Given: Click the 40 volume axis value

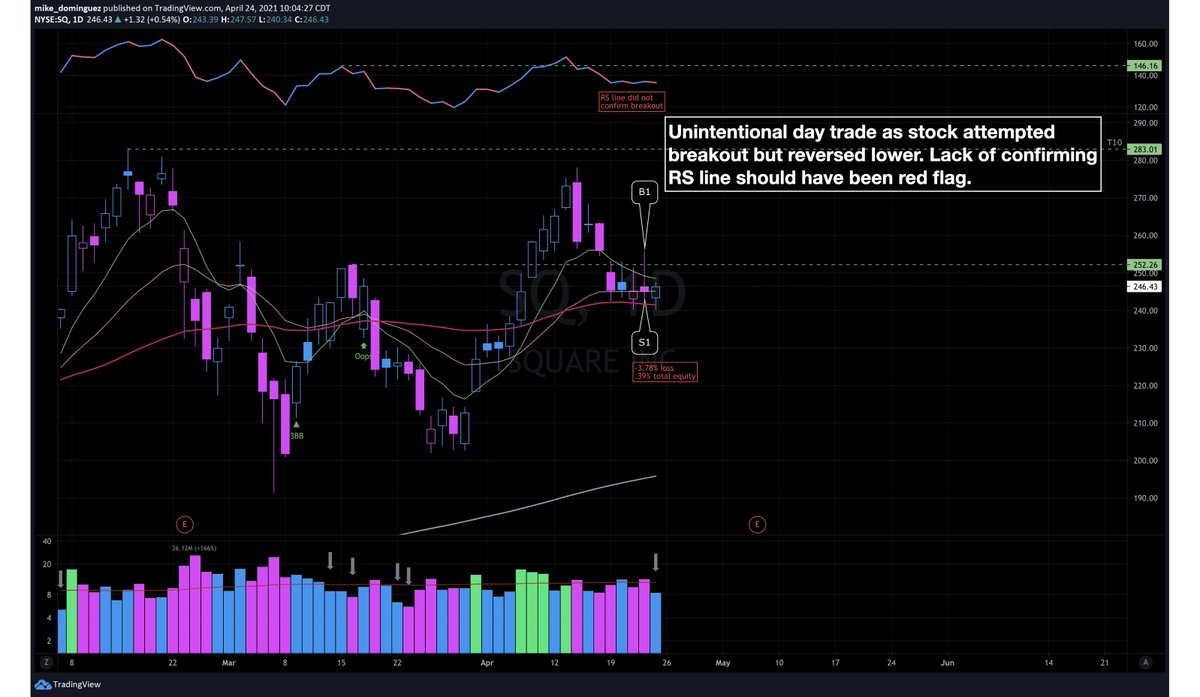Looking at the screenshot, I should 46,541.
